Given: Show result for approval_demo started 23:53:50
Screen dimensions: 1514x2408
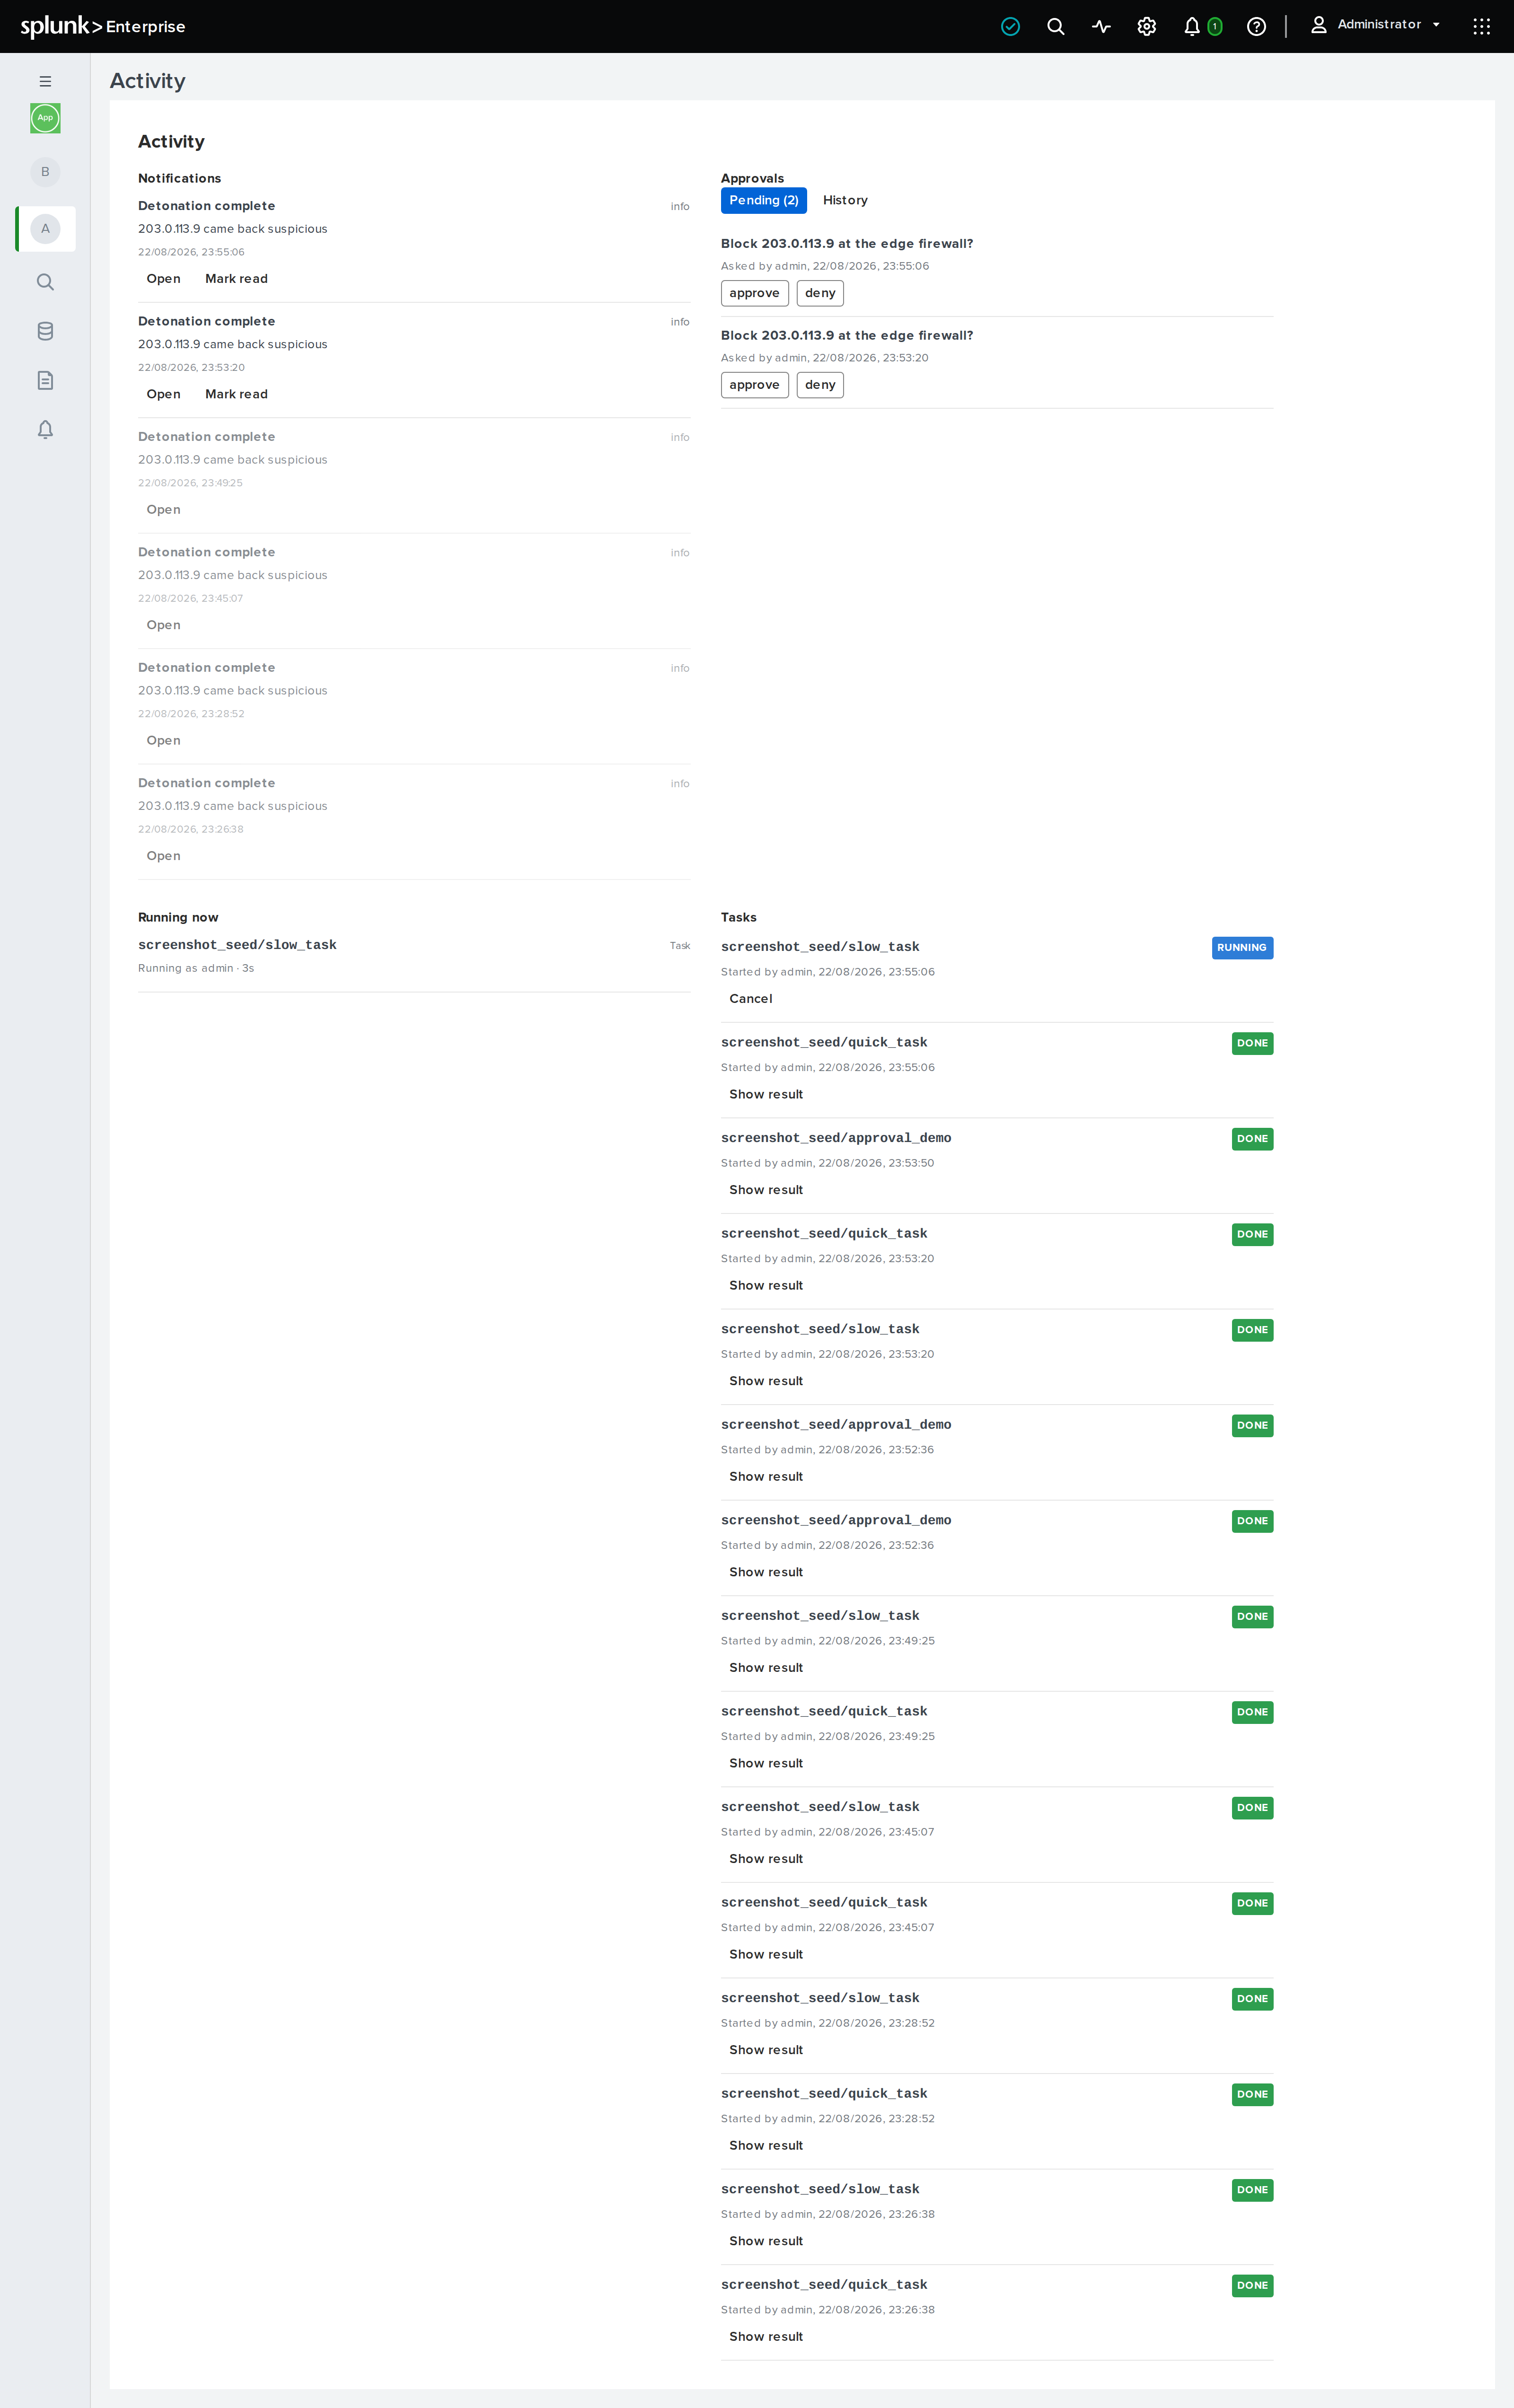Looking at the screenshot, I should tap(766, 1190).
